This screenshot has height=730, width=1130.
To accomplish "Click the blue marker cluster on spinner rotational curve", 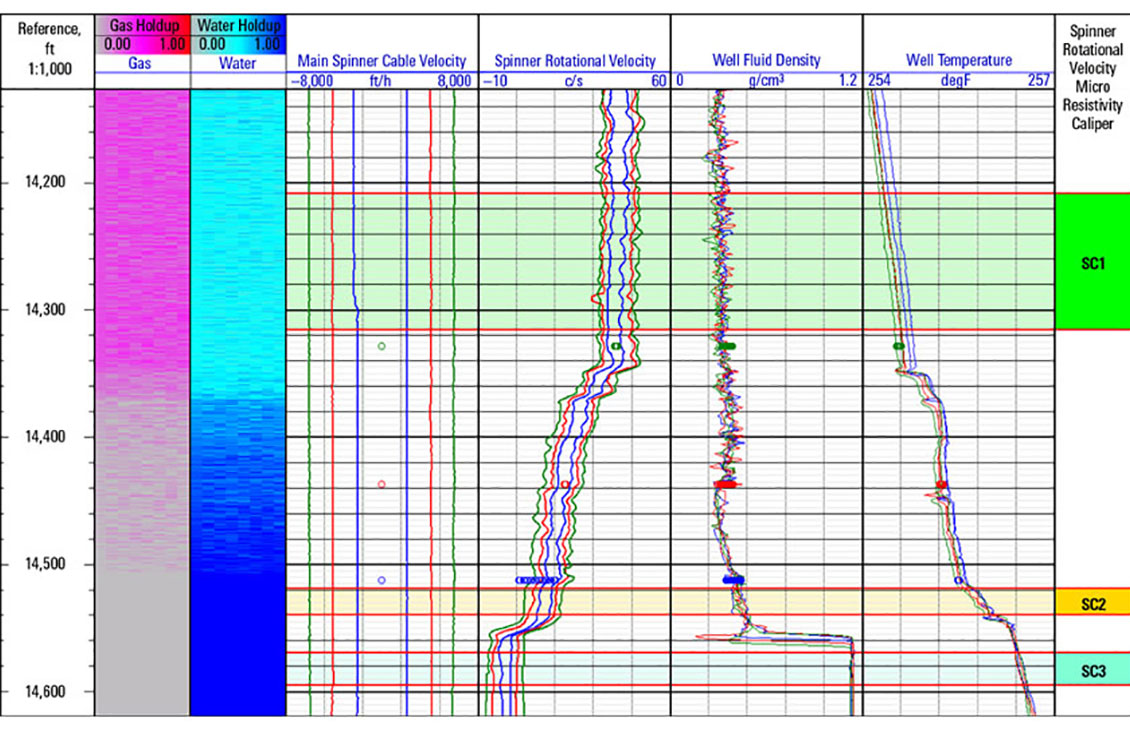I will [537, 580].
